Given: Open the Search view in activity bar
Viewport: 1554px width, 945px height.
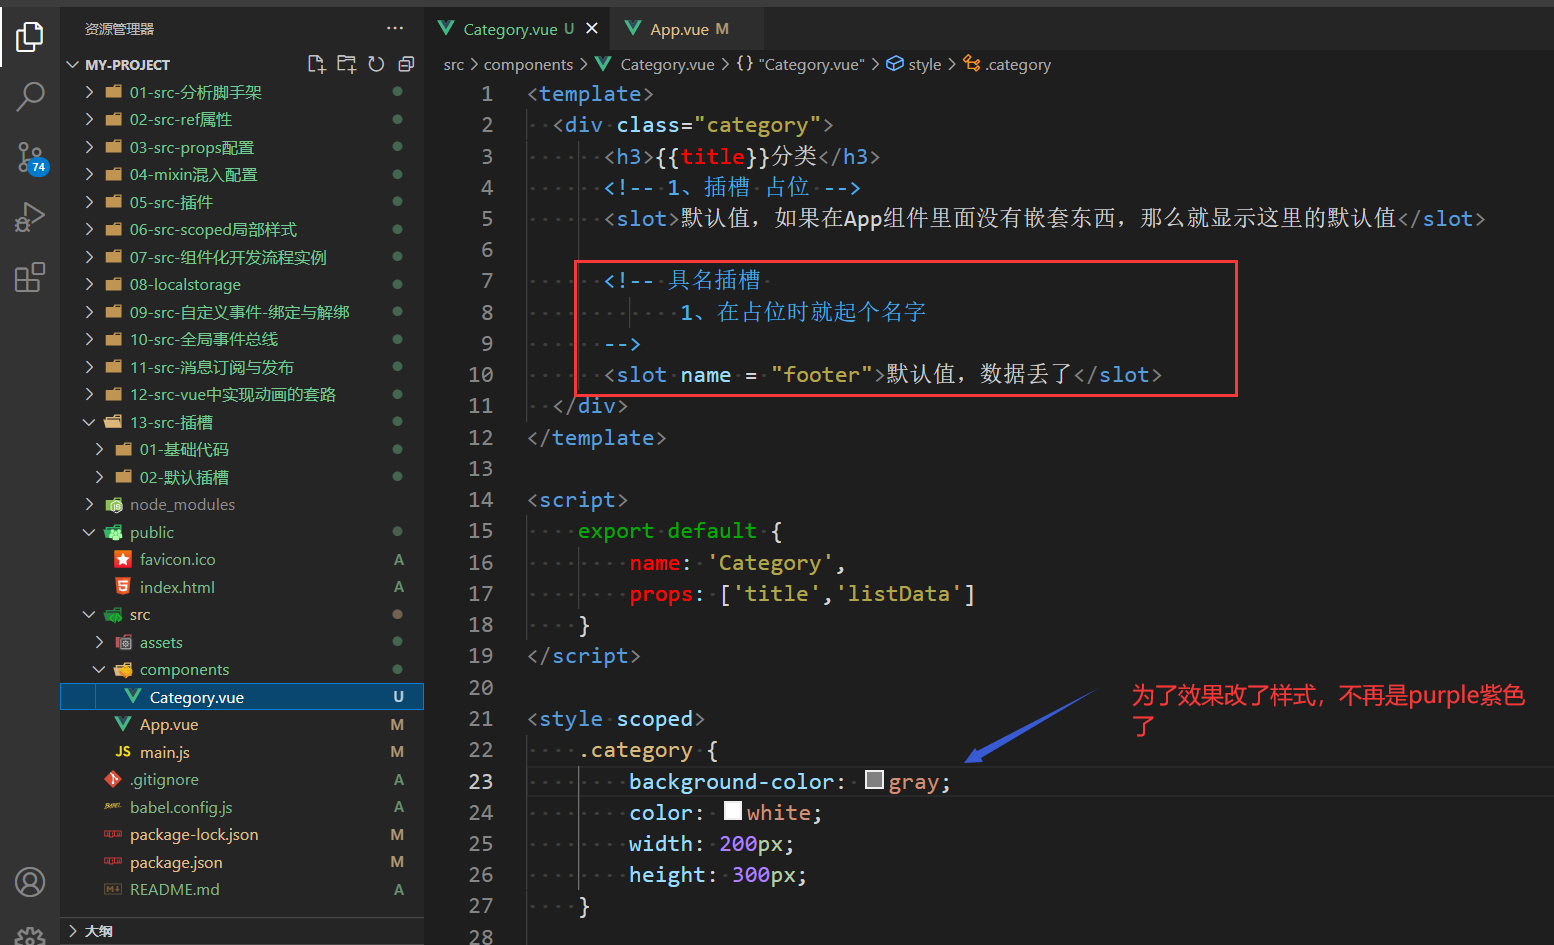Looking at the screenshot, I should (x=30, y=97).
